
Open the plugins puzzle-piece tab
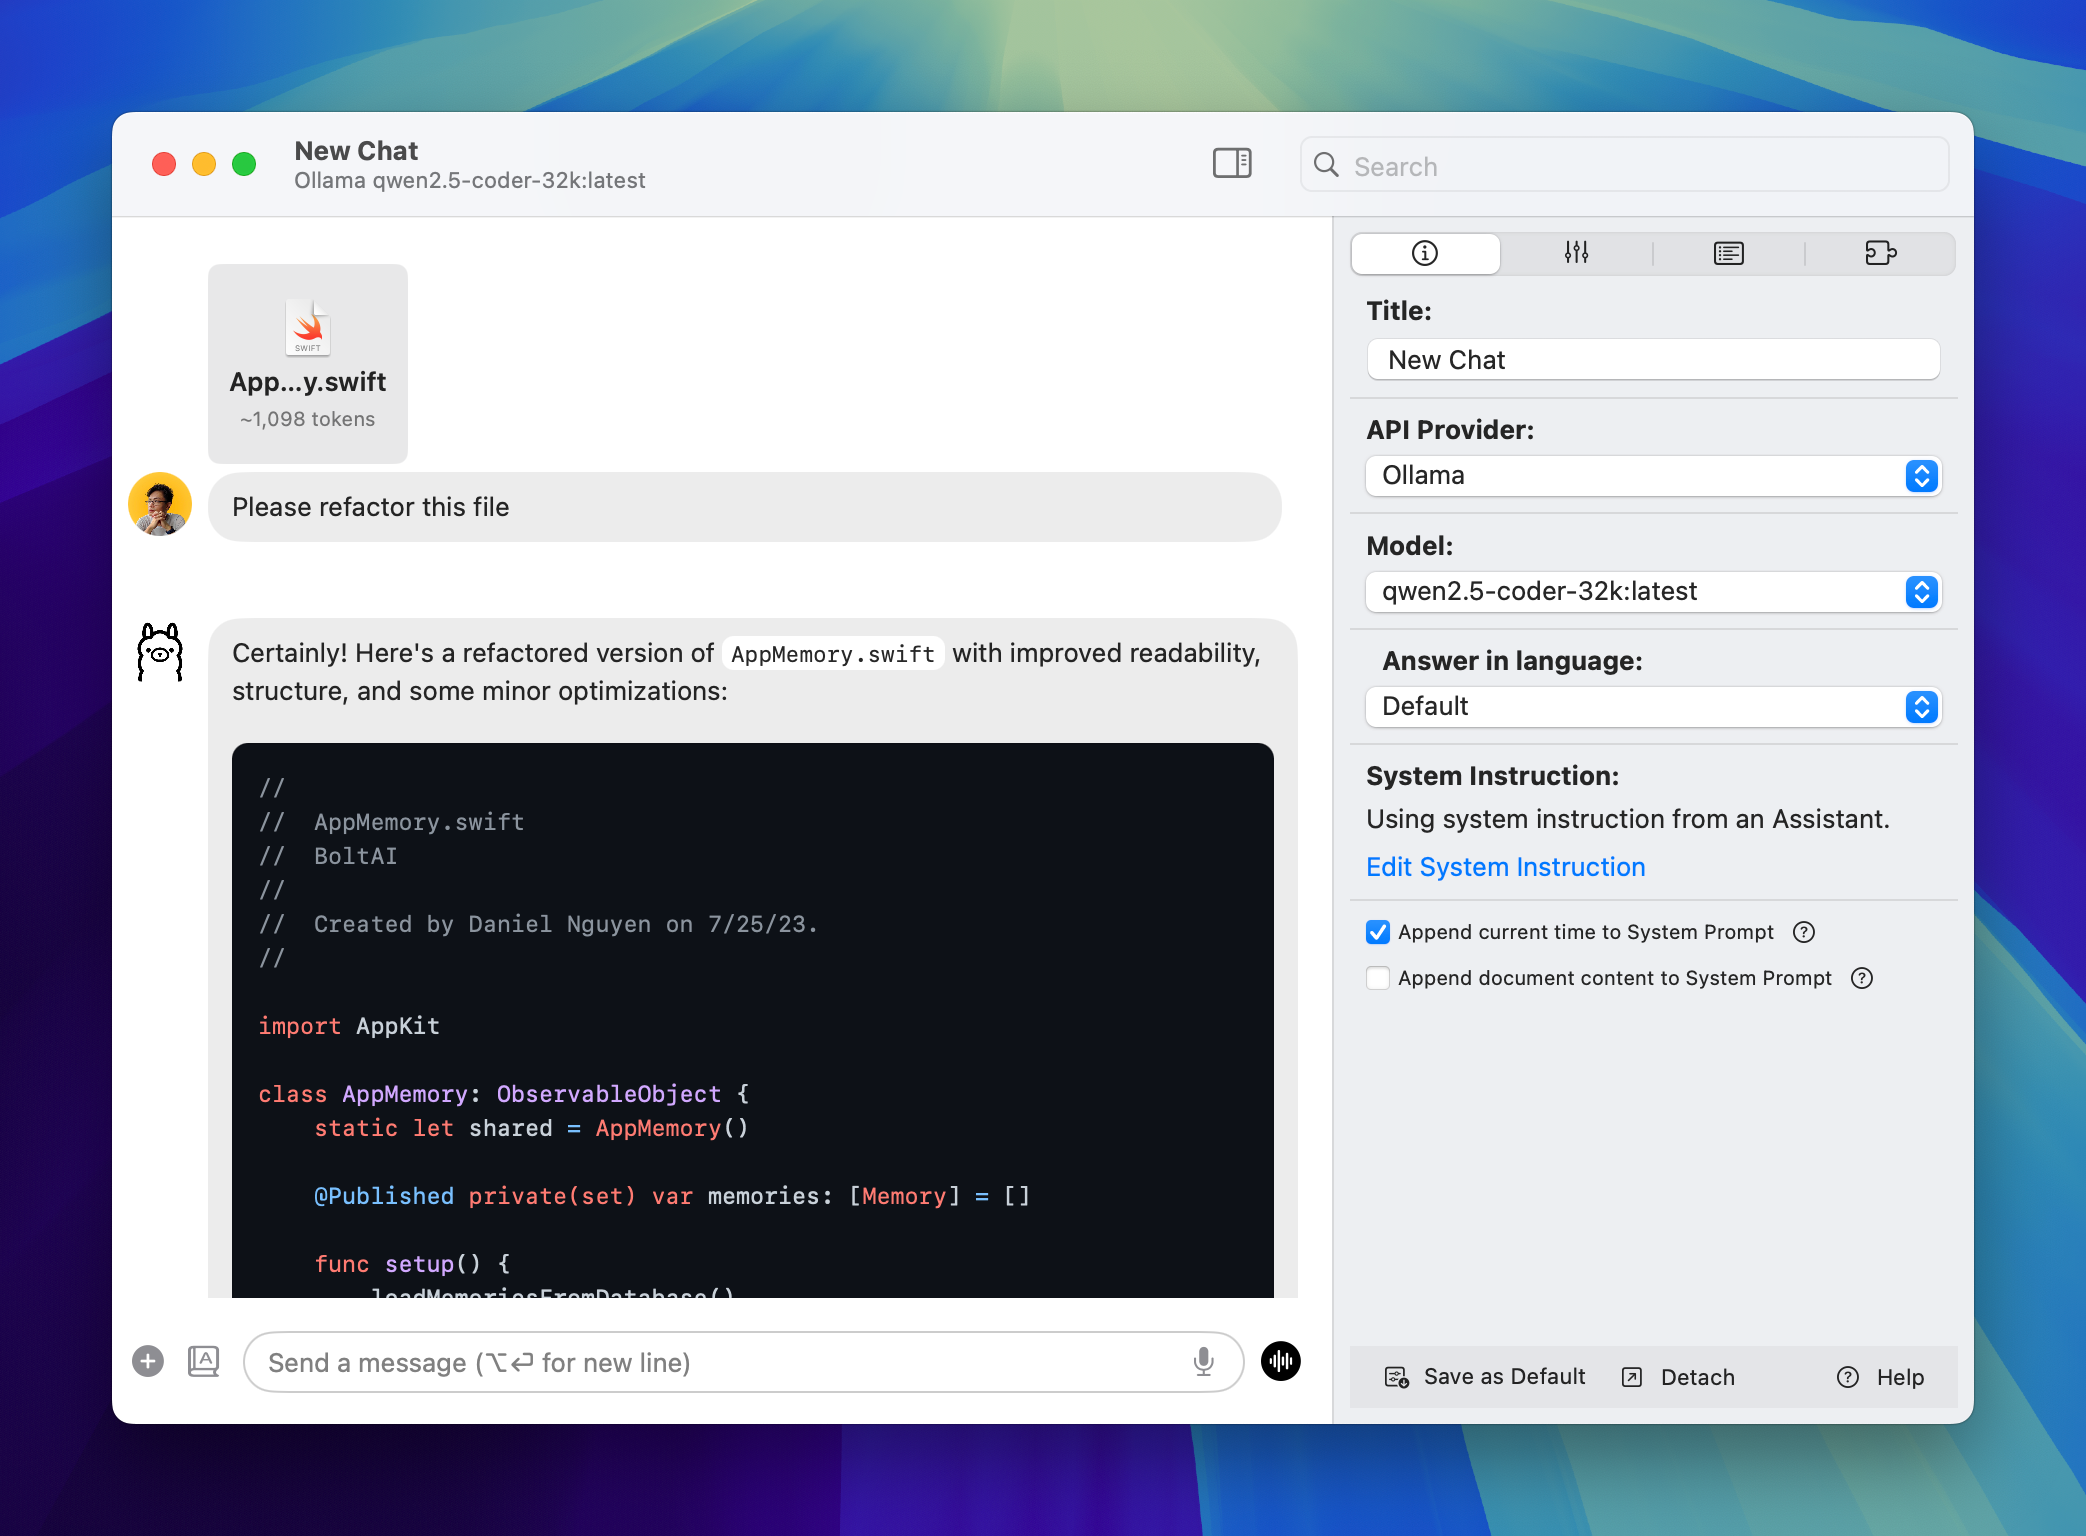[1880, 253]
